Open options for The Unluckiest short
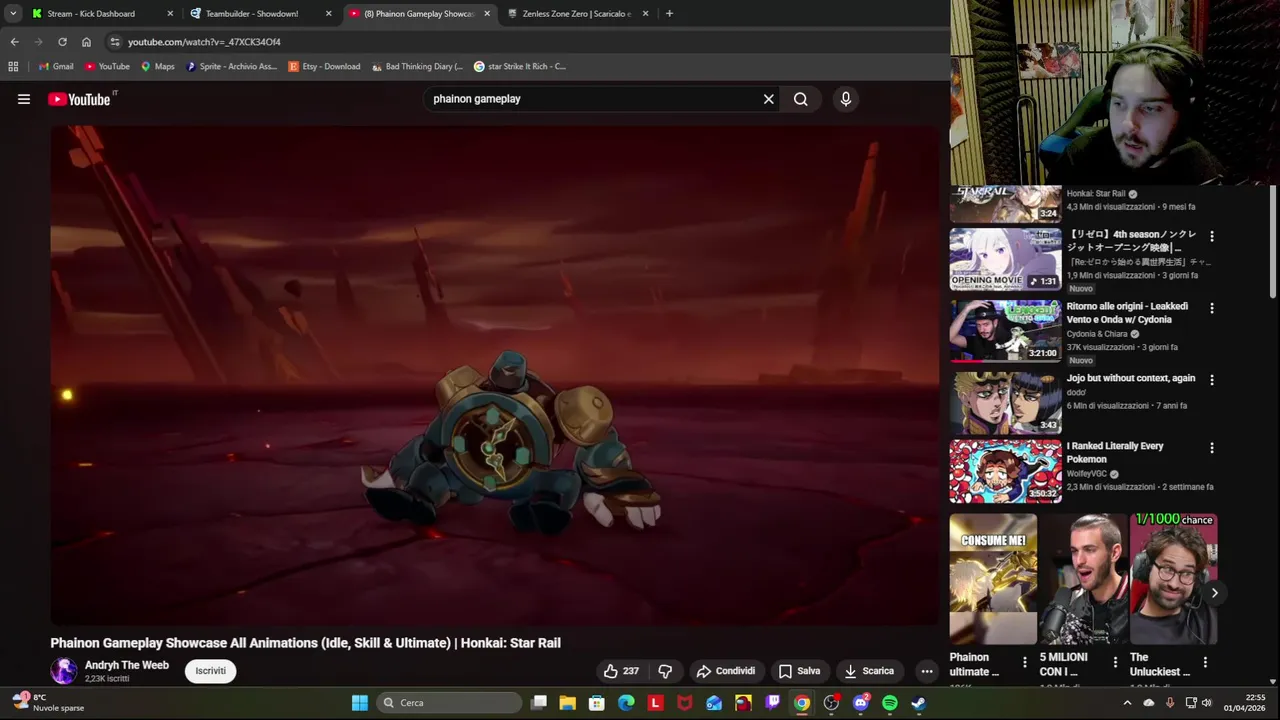Image resolution: width=1280 pixels, height=720 pixels. pyautogui.click(x=1205, y=662)
